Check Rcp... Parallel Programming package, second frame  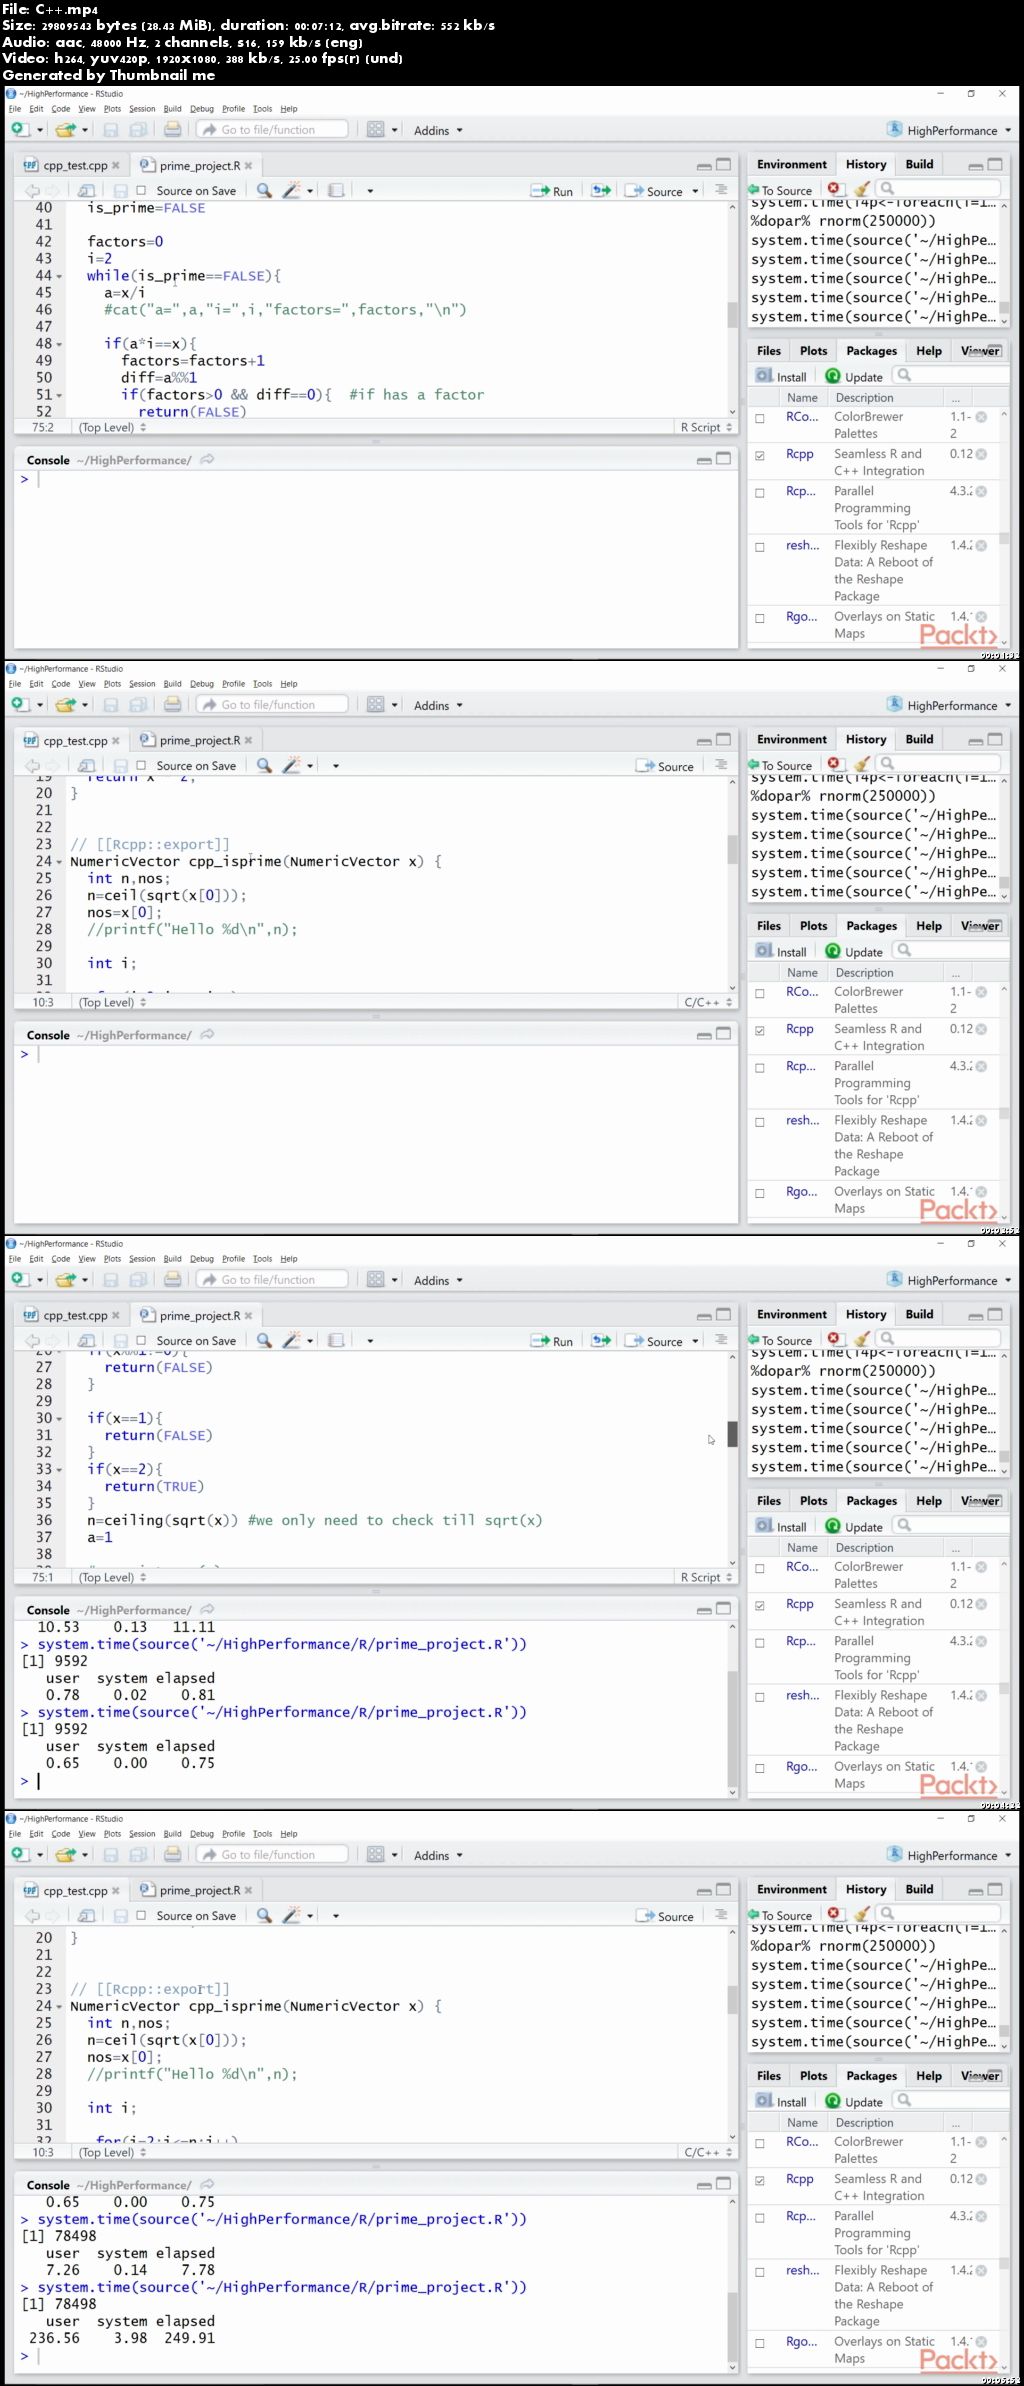760,1067
